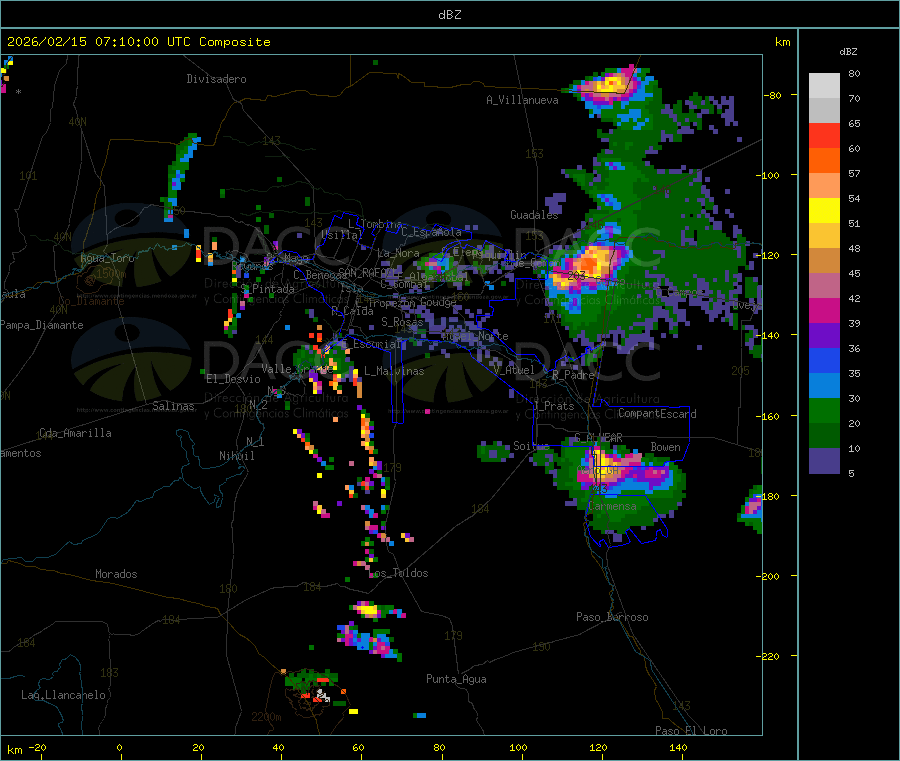Click the "R_Padre" map label
The image size is (900, 761).
(573, 375)
